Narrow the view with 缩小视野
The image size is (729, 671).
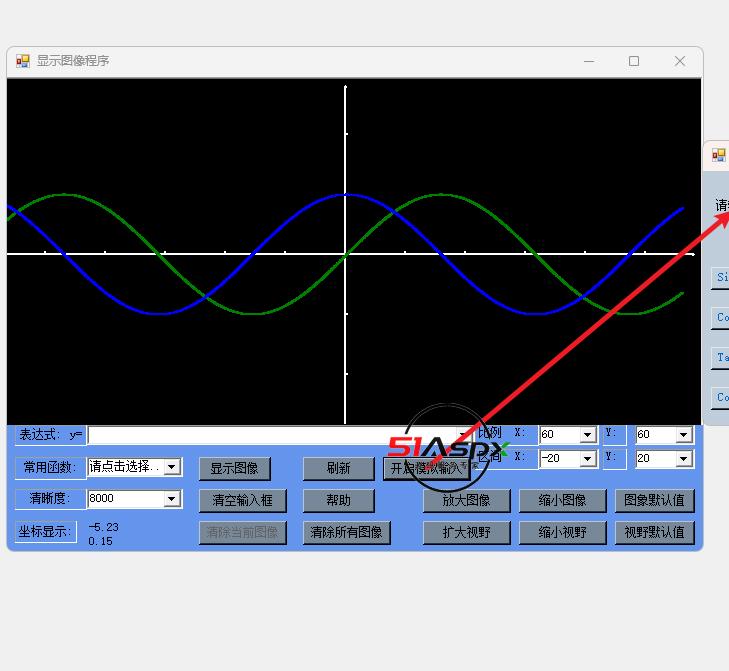point(563,532)
